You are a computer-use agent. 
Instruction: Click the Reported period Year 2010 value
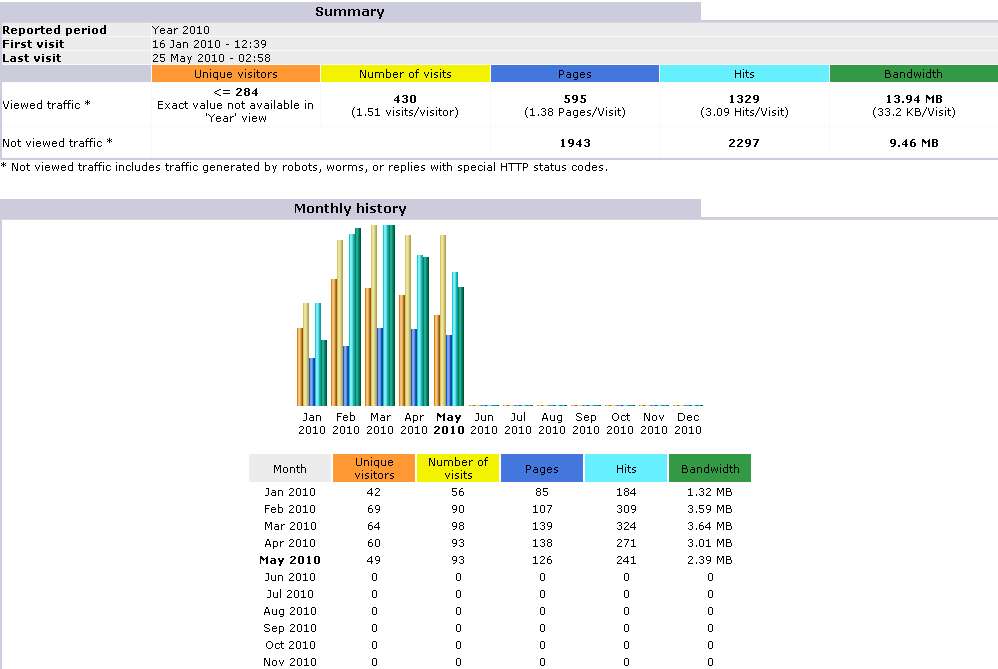[181, 30]
